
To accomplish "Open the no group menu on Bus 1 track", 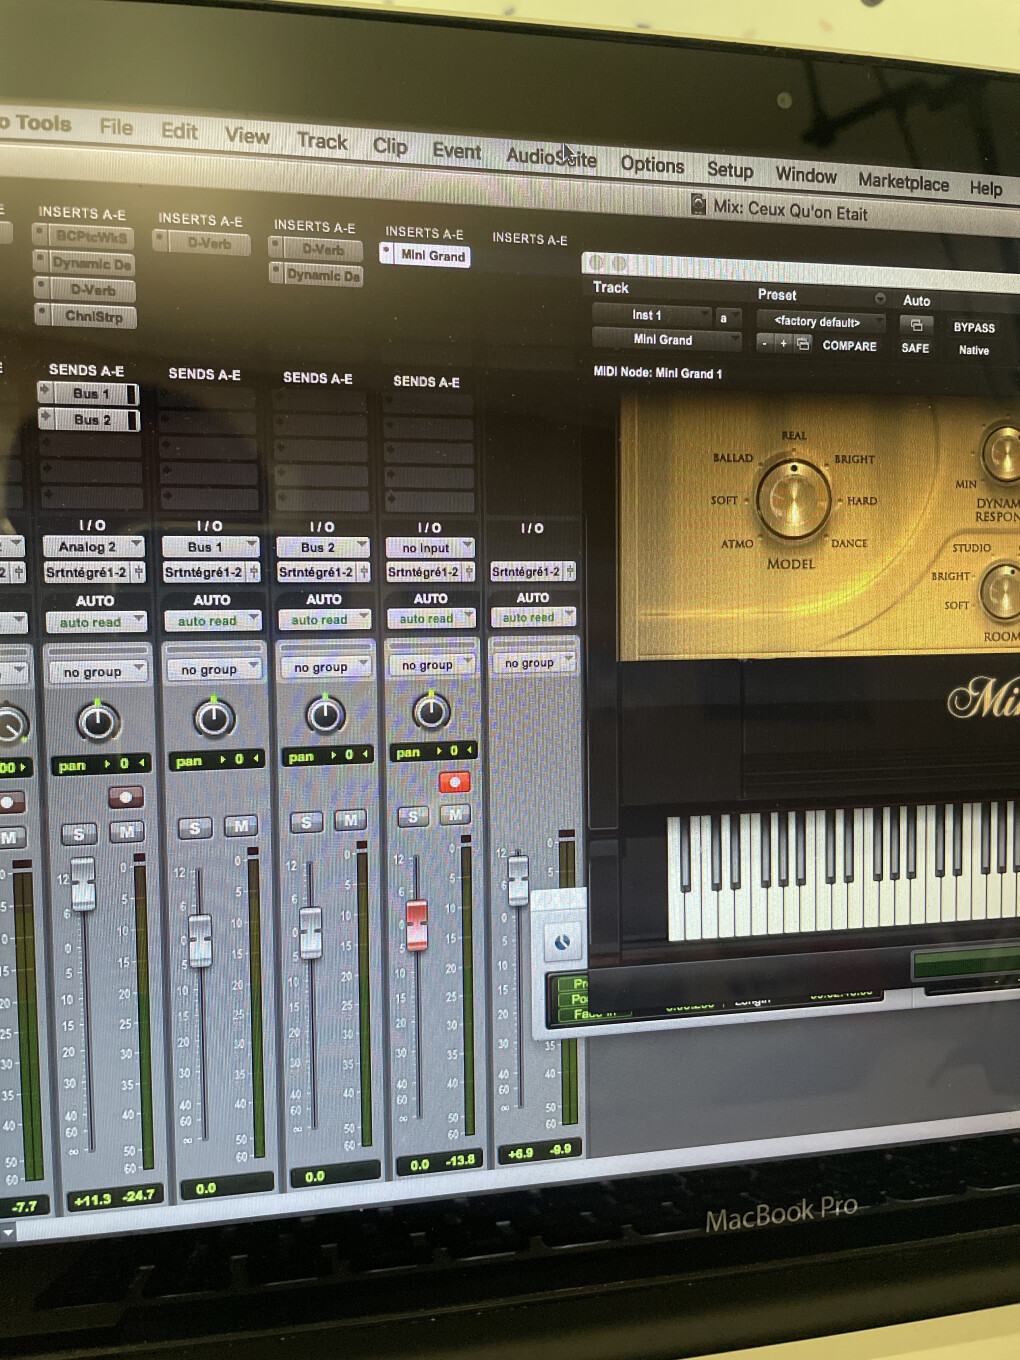I will pyautogui.click(x=213, y=669).
